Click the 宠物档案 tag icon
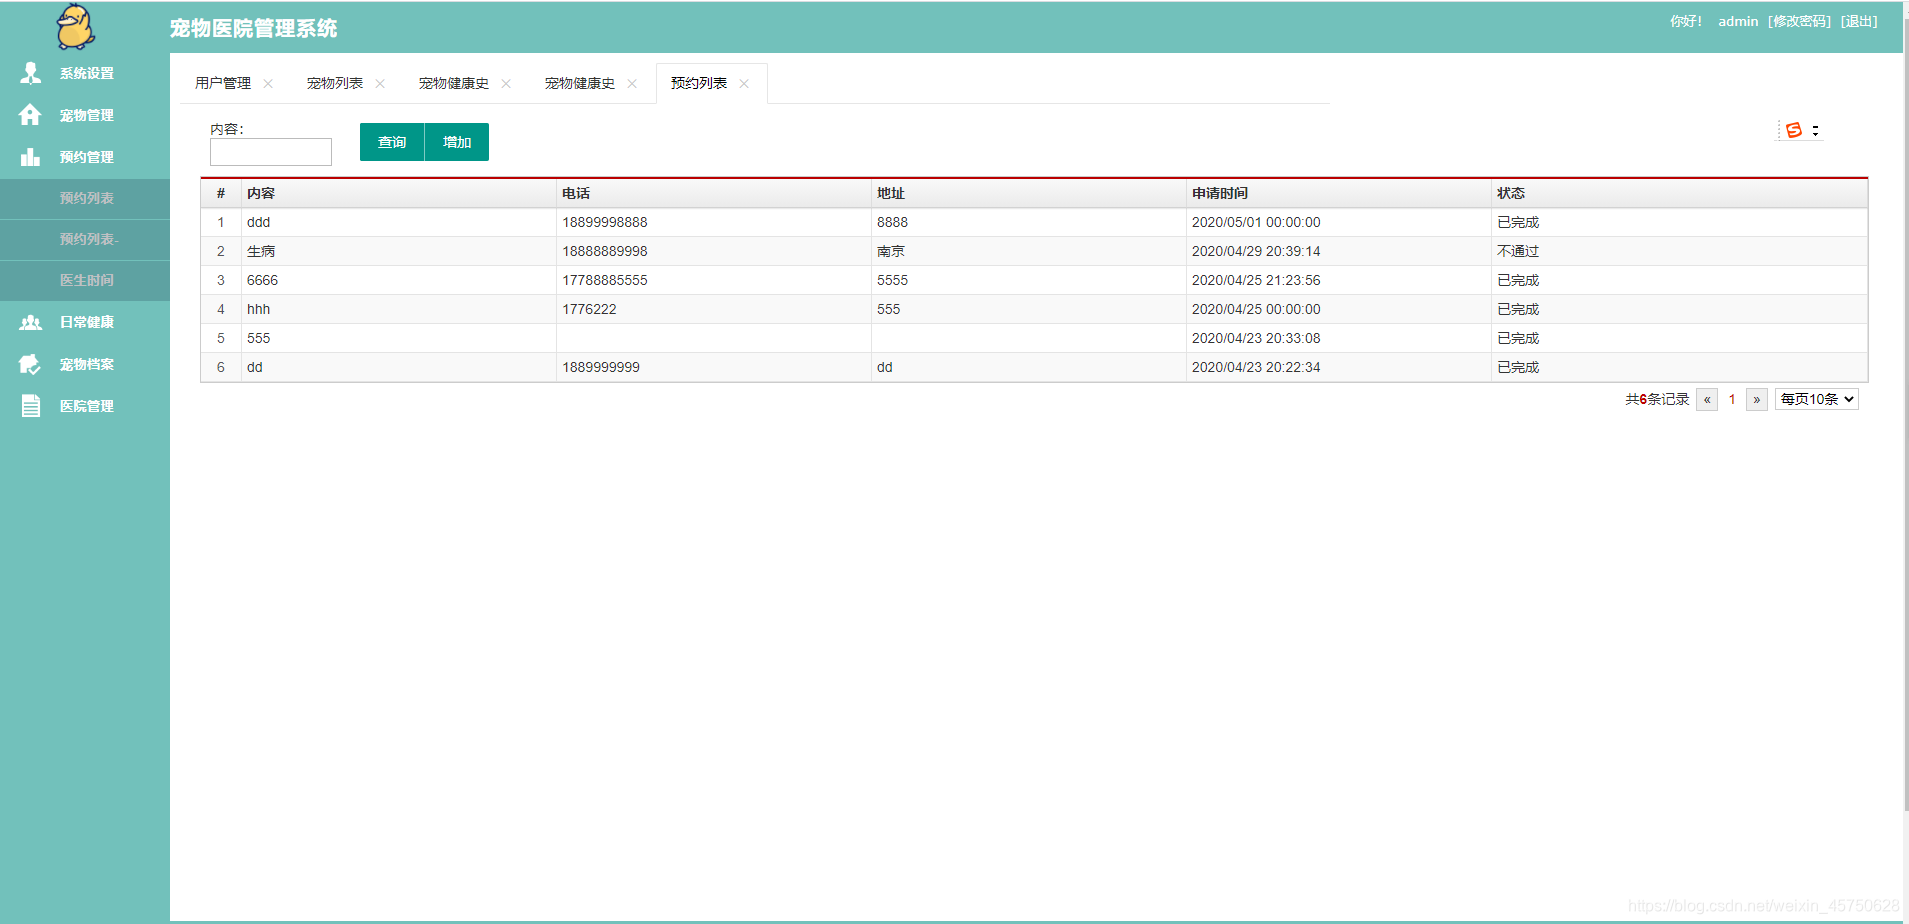This screenshot has width=1909, height=924. click(30, 364)
